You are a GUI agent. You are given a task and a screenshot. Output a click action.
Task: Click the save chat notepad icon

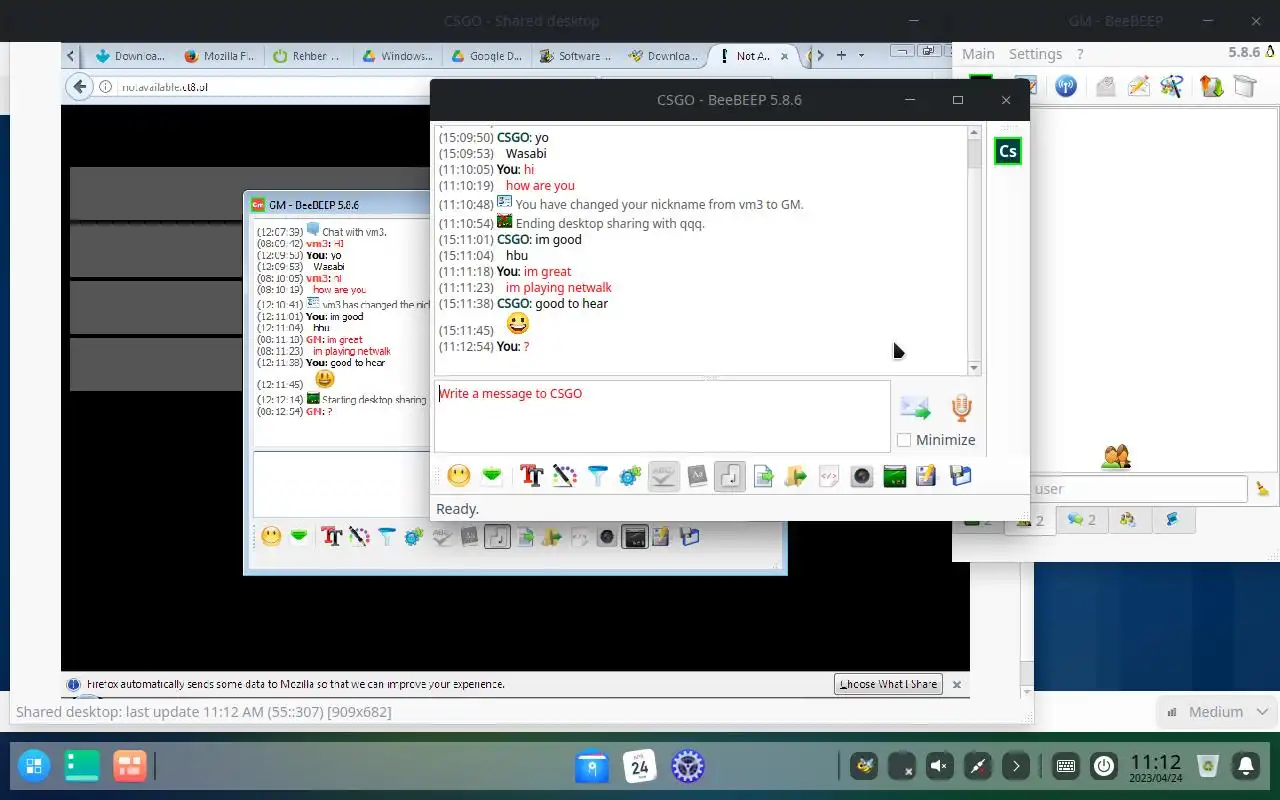(x=926, y=476)
